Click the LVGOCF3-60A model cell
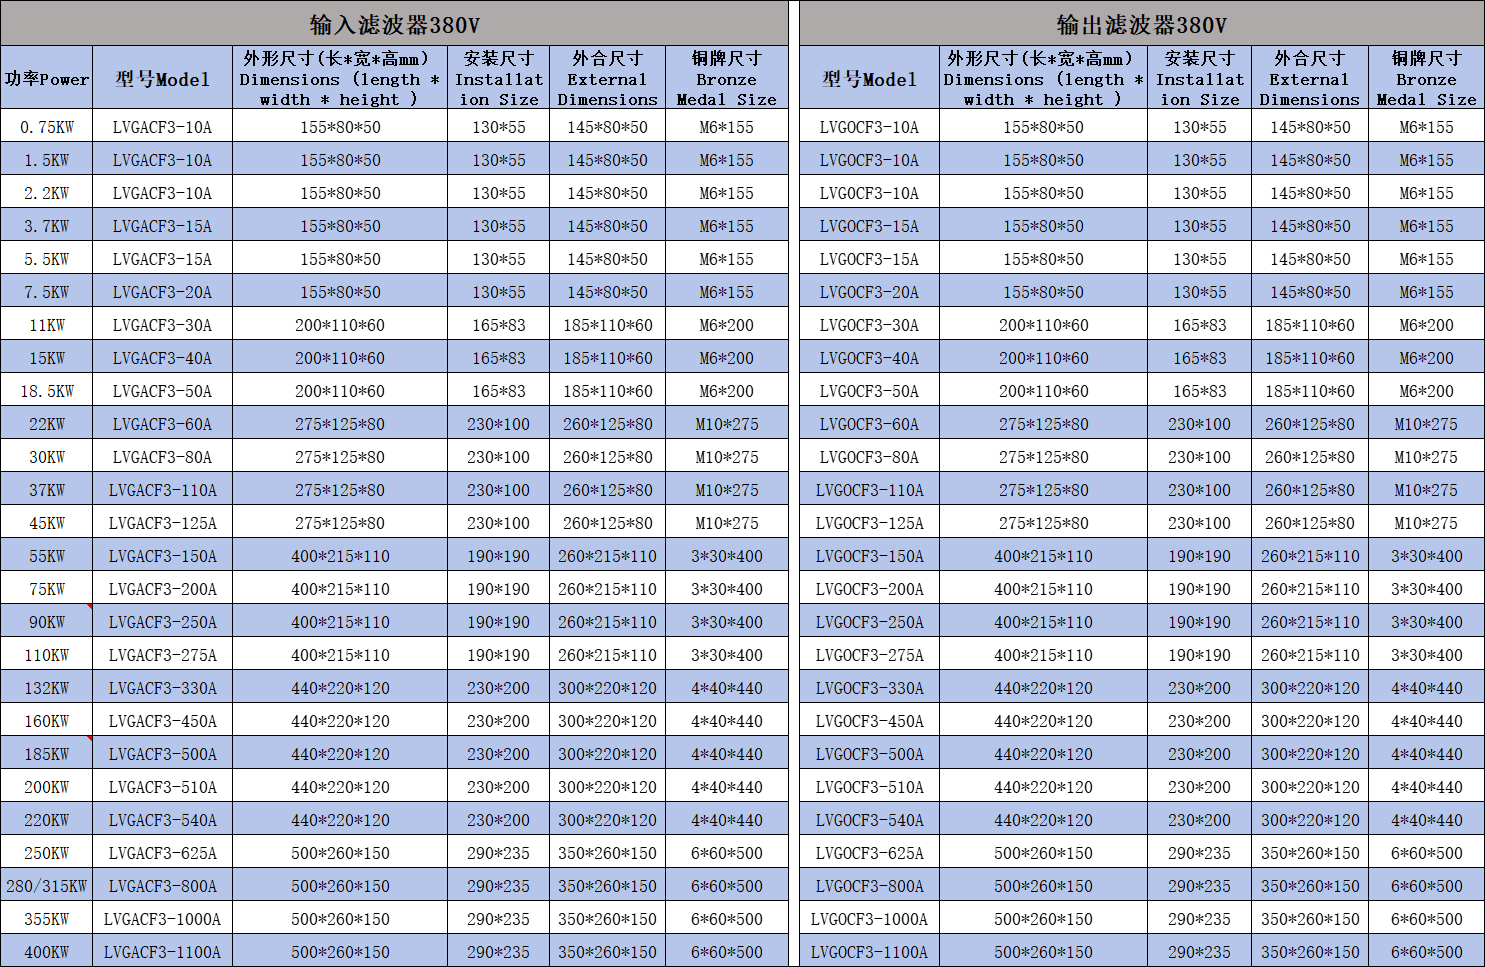This screenshot has width=1485, height=967. click(869, 424)
